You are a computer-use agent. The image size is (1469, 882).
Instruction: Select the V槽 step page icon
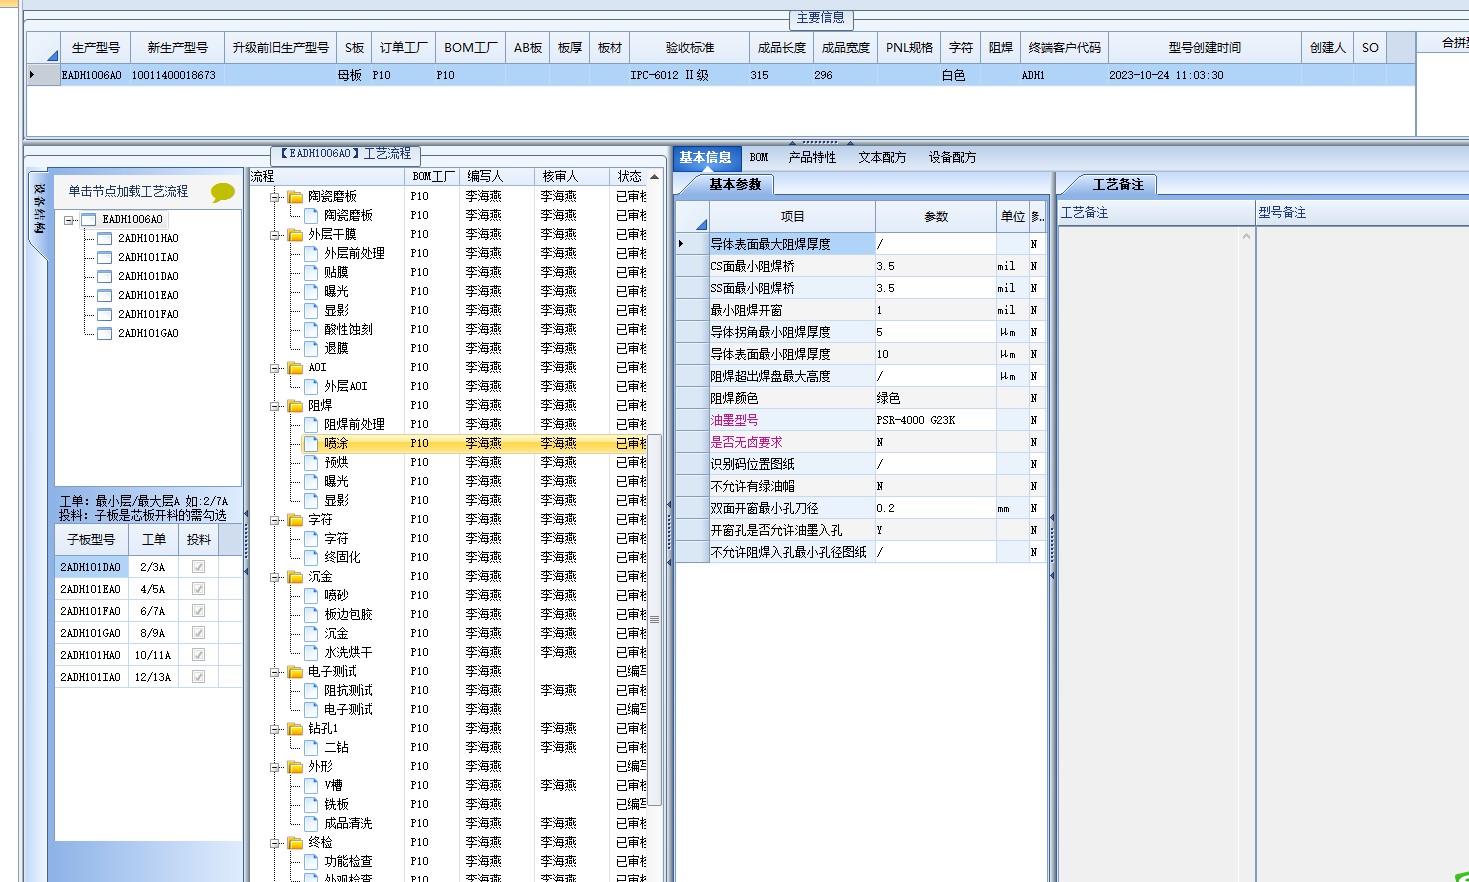(x=311, y=785)
